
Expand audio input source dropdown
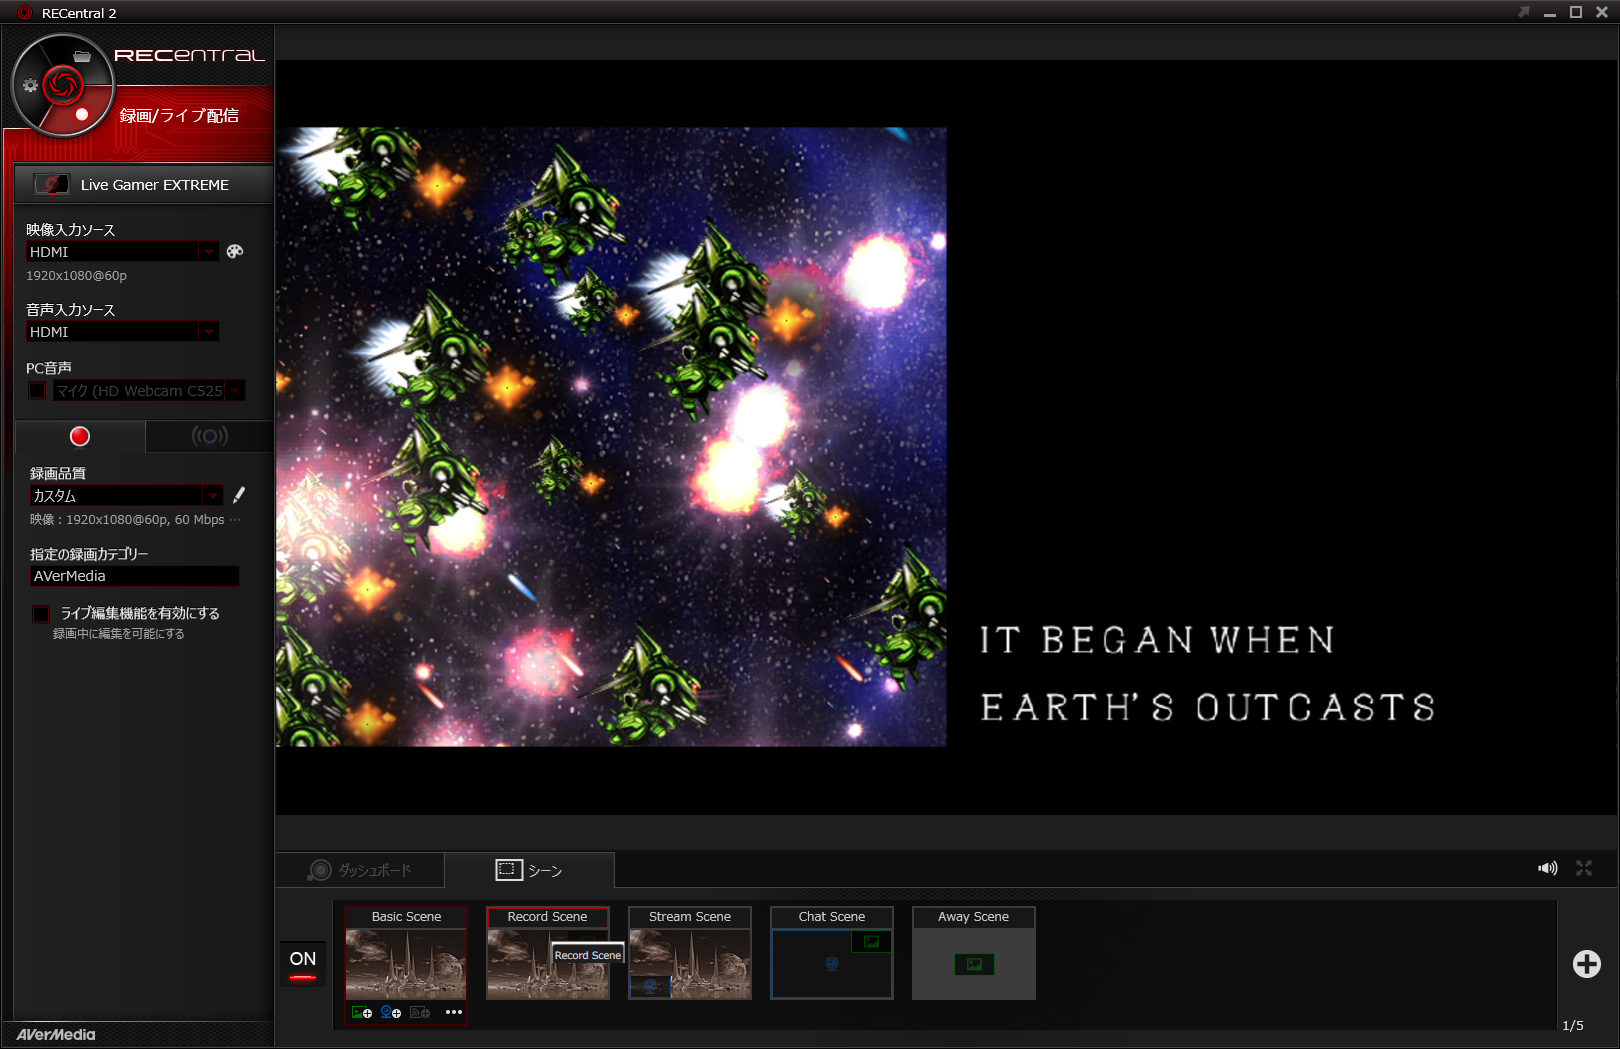[209, 332]
